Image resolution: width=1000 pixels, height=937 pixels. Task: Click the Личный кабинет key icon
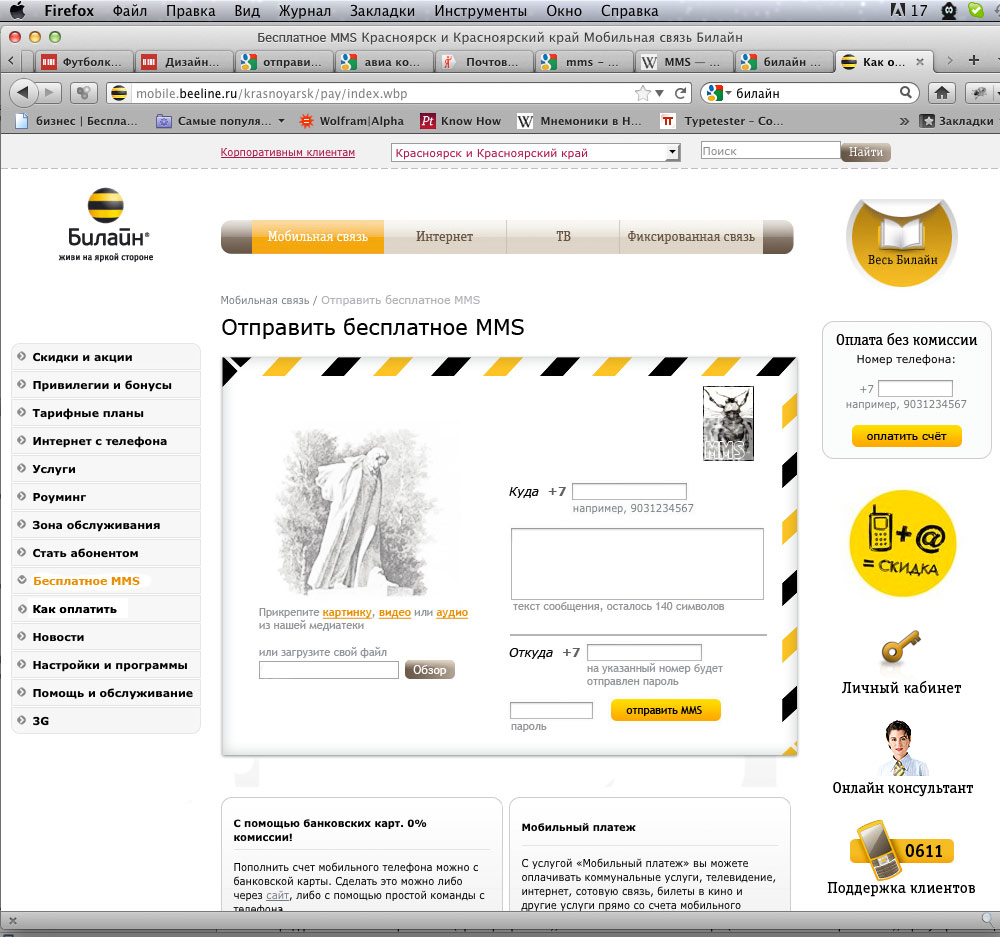[x=897, y=651]
